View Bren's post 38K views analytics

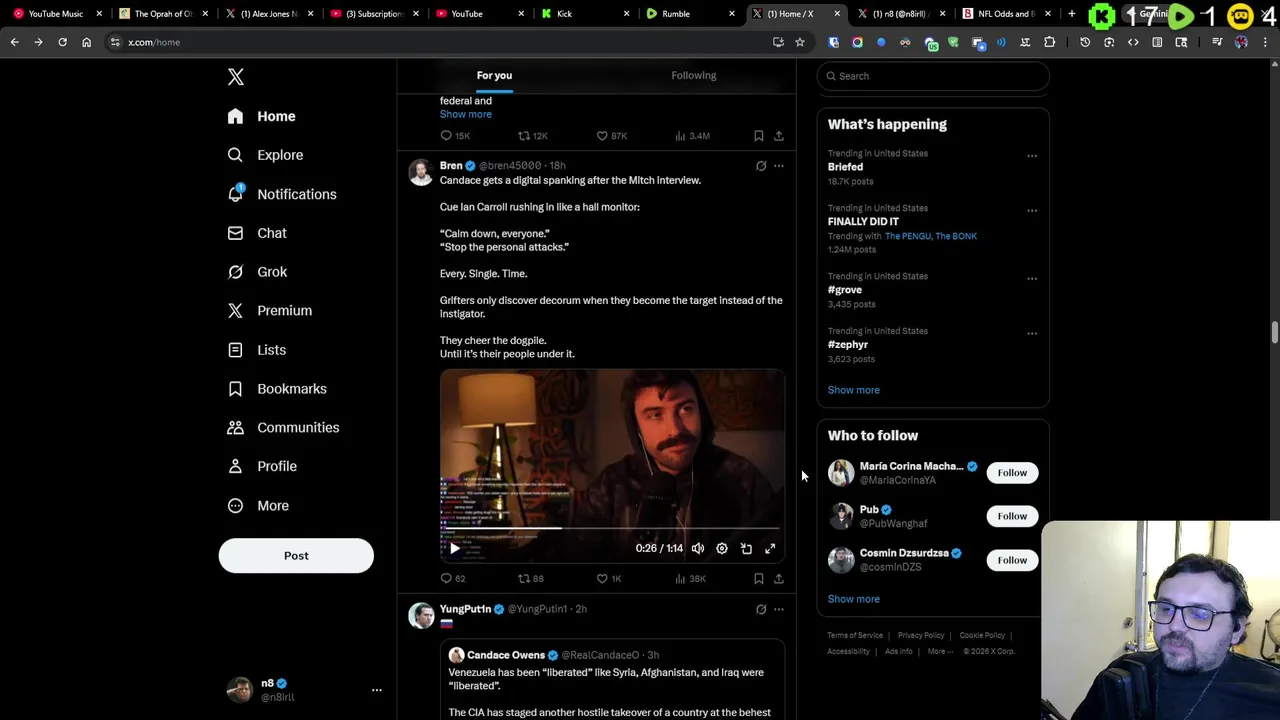pyautogui.click(x=690, y=579)
